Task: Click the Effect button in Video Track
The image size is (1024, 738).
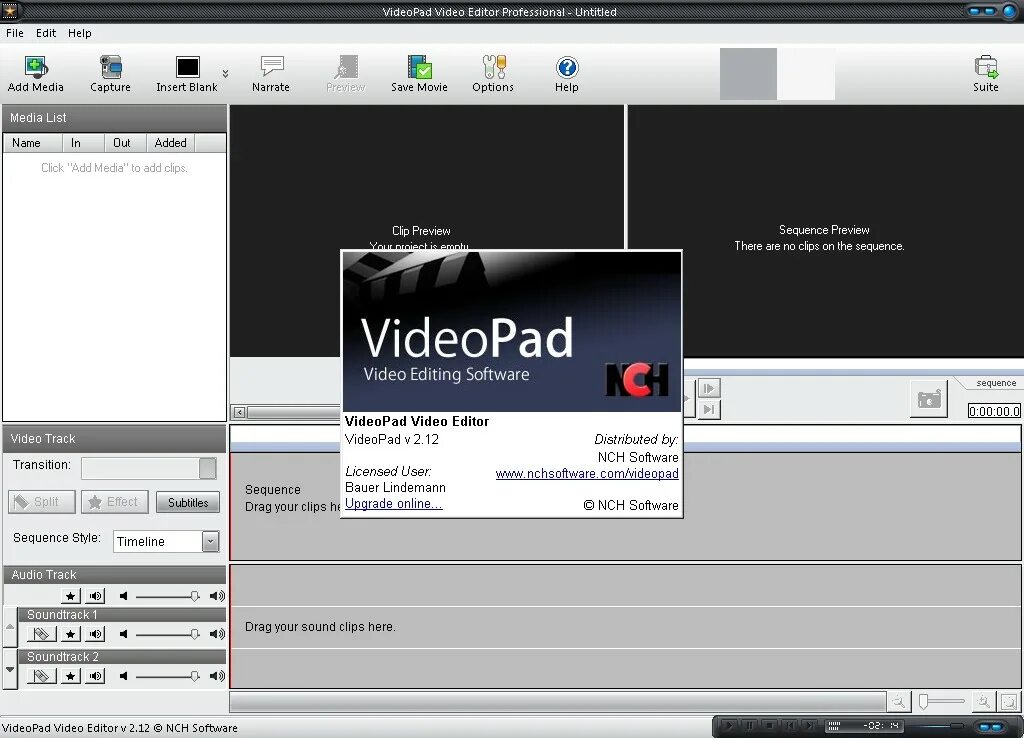Action: coord(115,502)
